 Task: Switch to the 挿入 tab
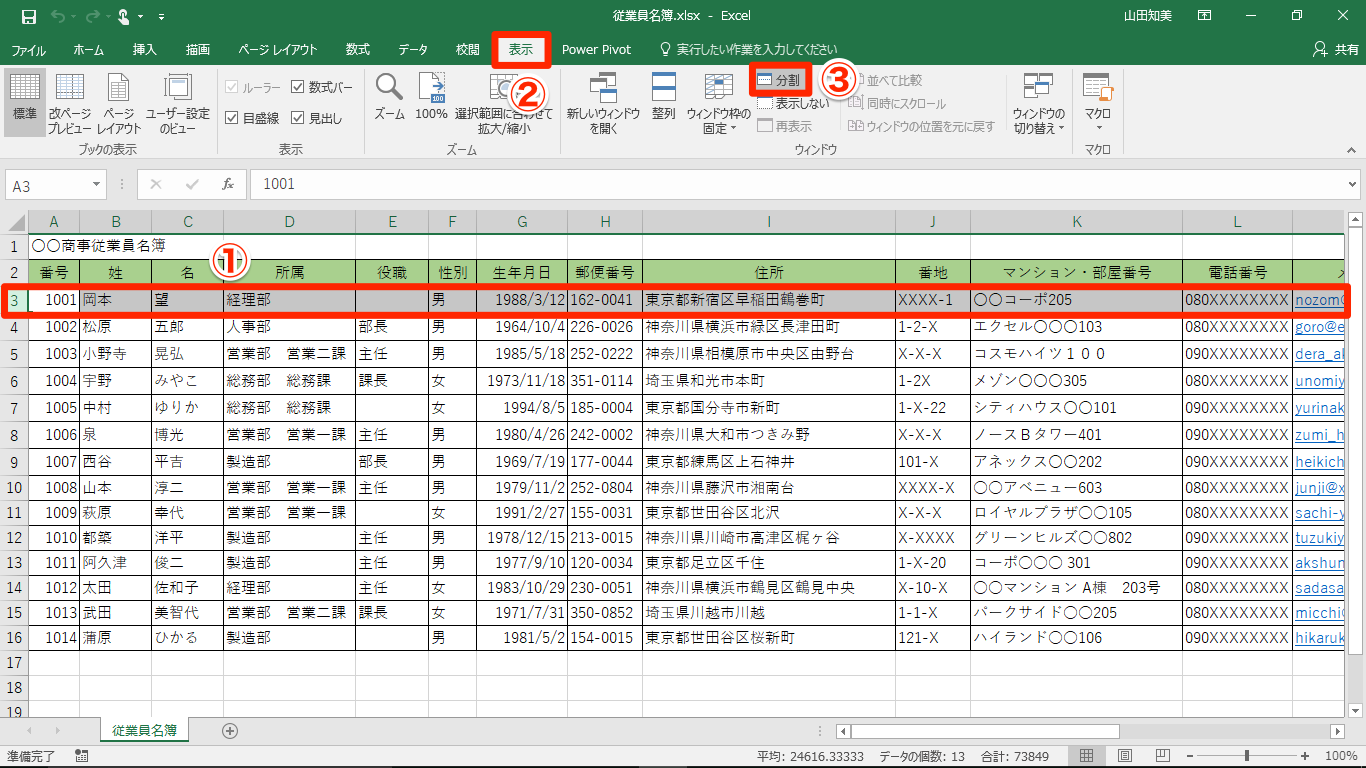click(145, 49)
